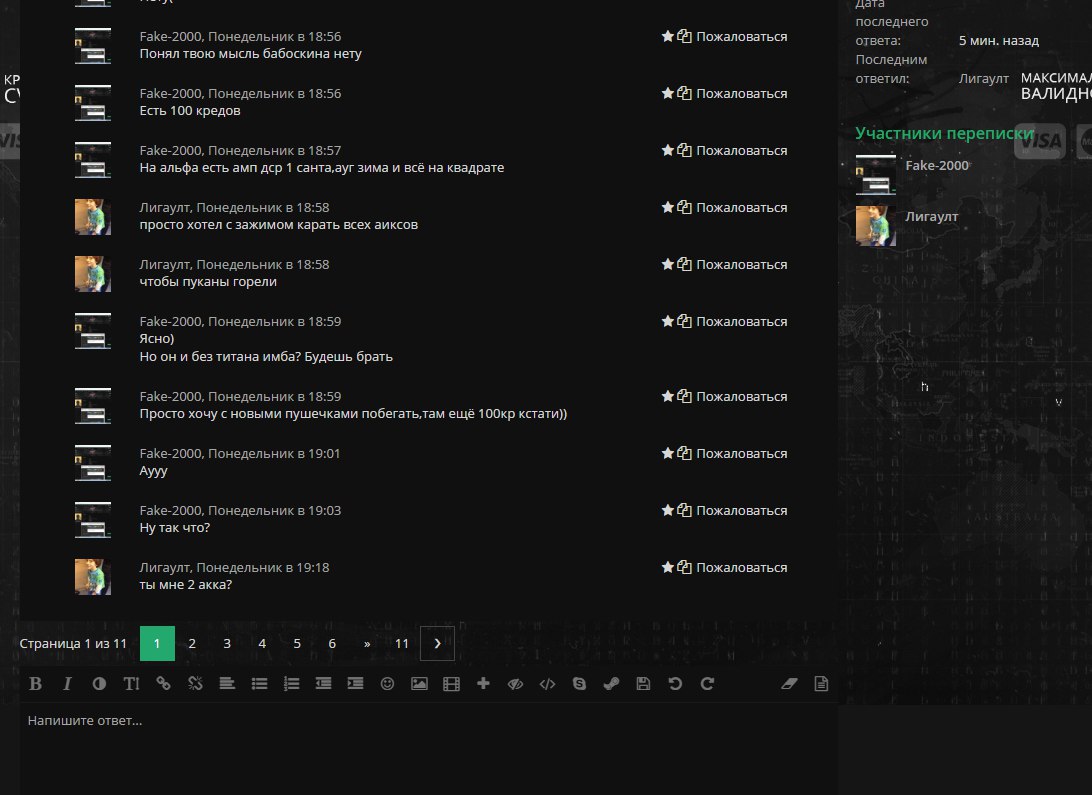Click the insert image icon

coord(419,684)
